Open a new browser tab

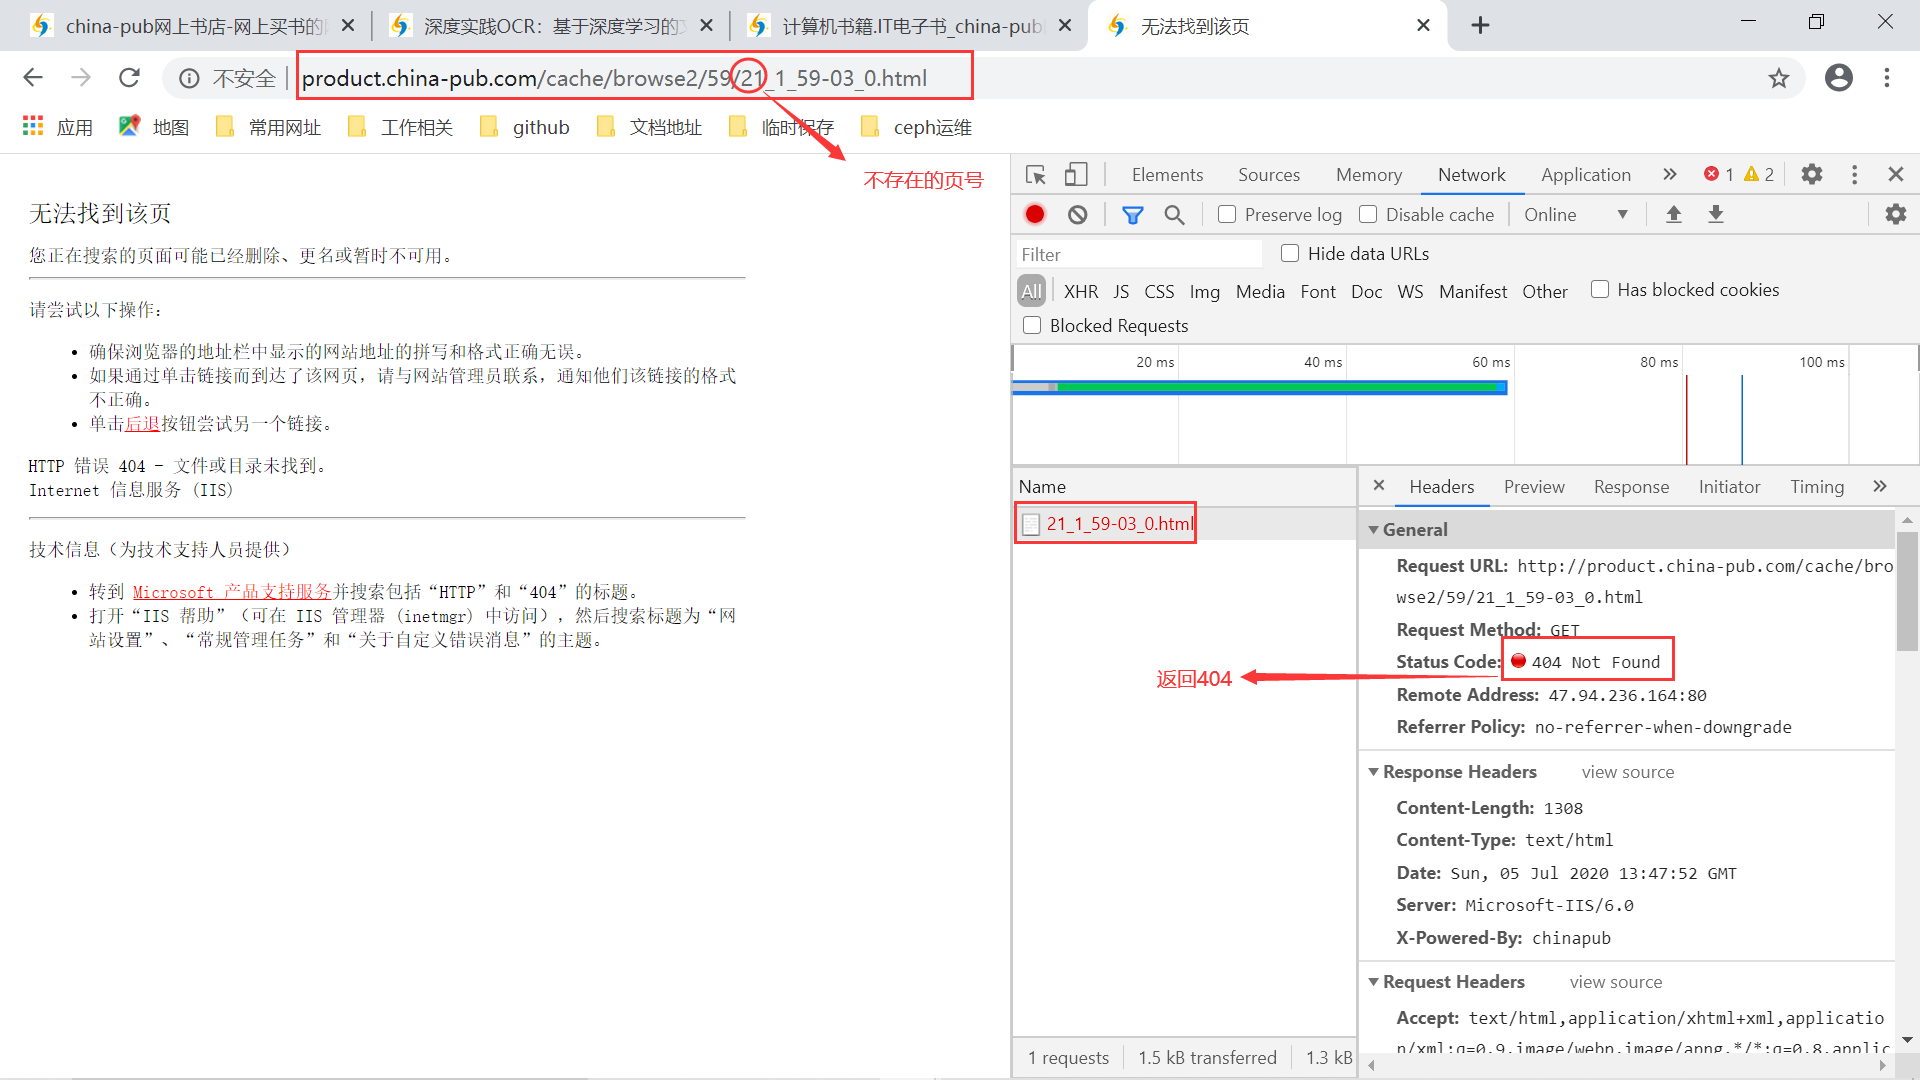tap(1481, 25)
